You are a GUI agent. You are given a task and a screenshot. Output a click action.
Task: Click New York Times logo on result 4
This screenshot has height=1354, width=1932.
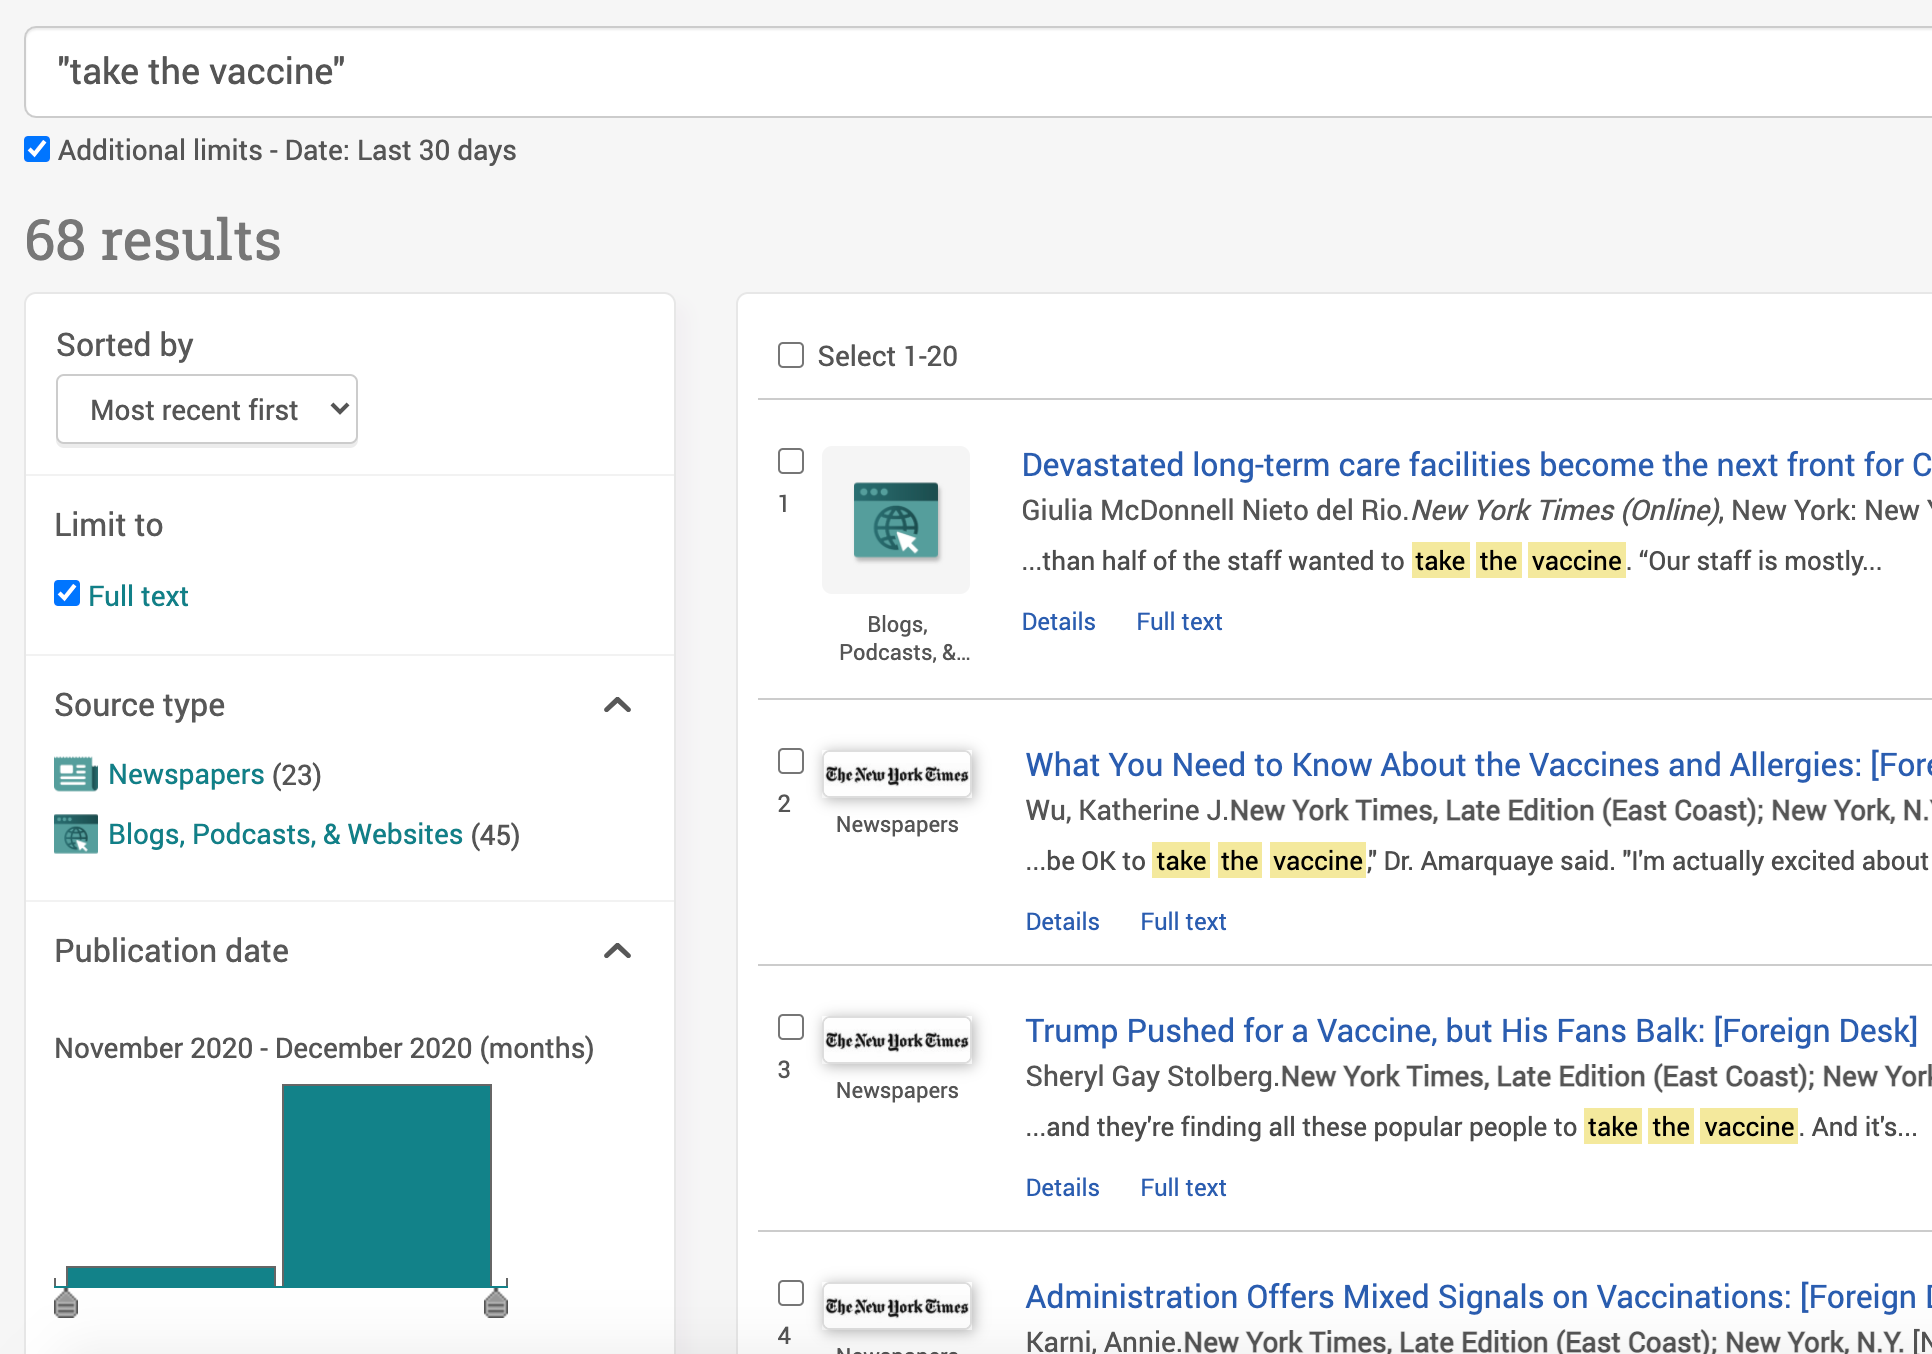[x=896, y=1307]
